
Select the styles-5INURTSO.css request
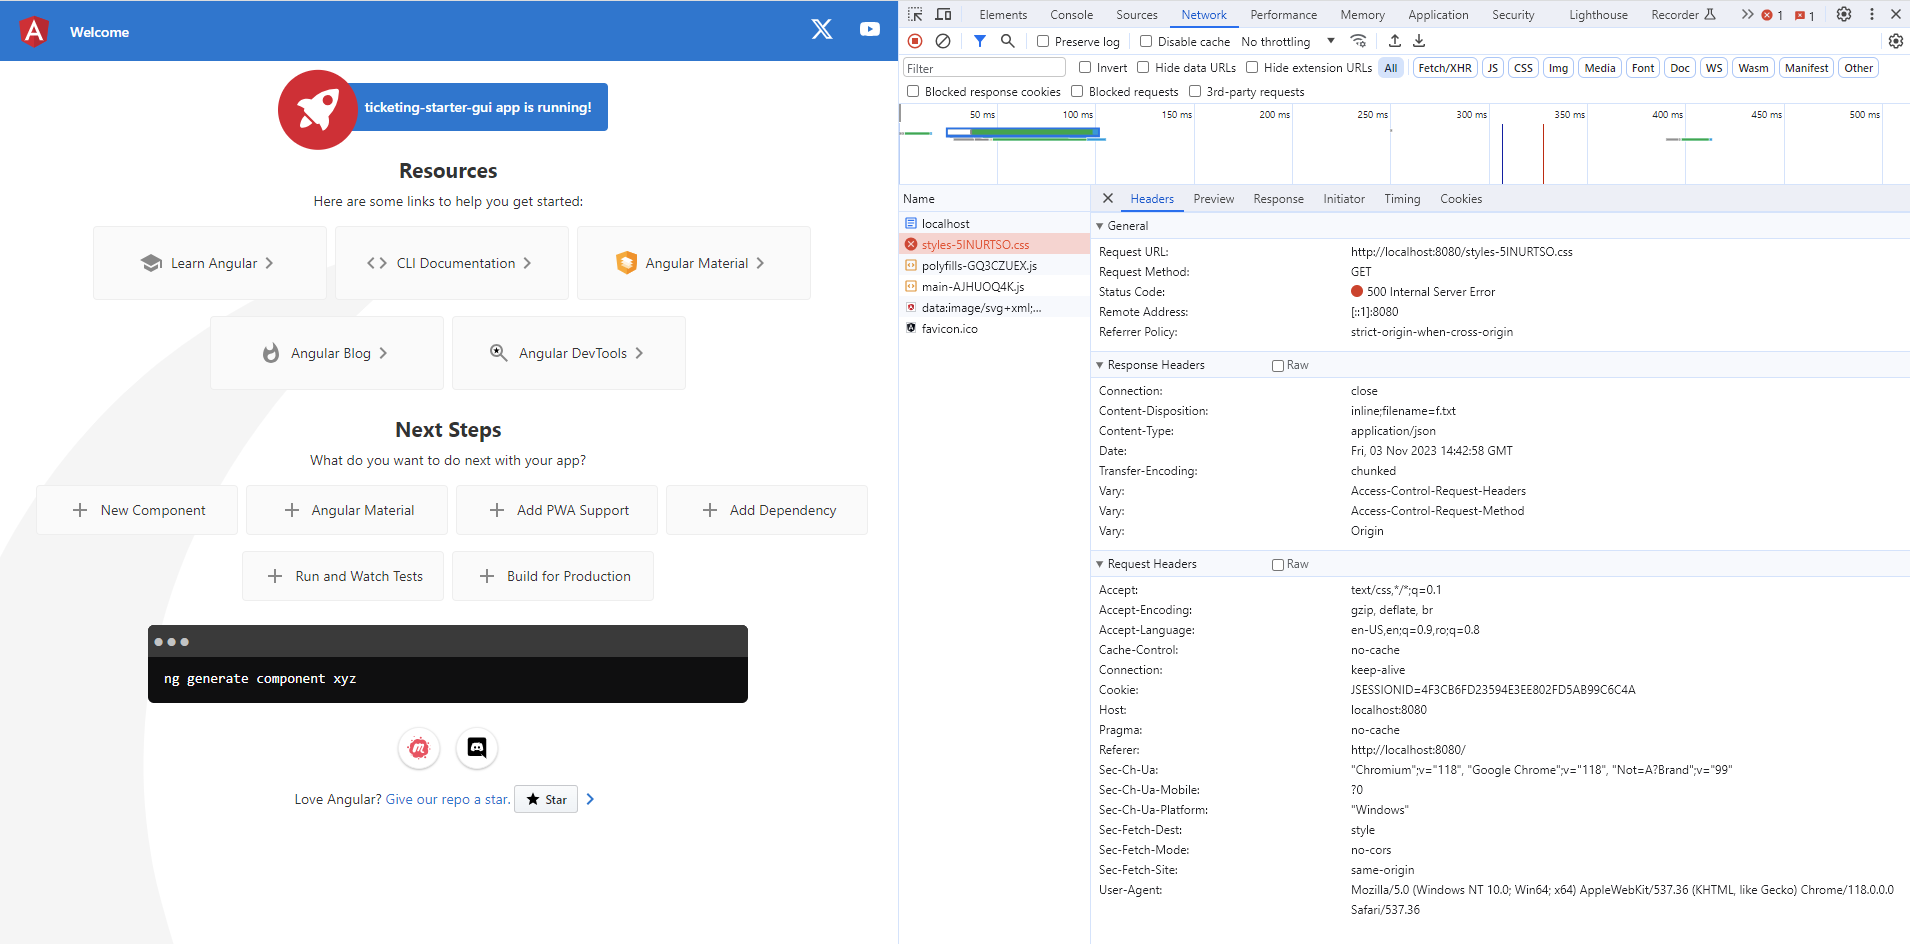click(x=975, y=244)
